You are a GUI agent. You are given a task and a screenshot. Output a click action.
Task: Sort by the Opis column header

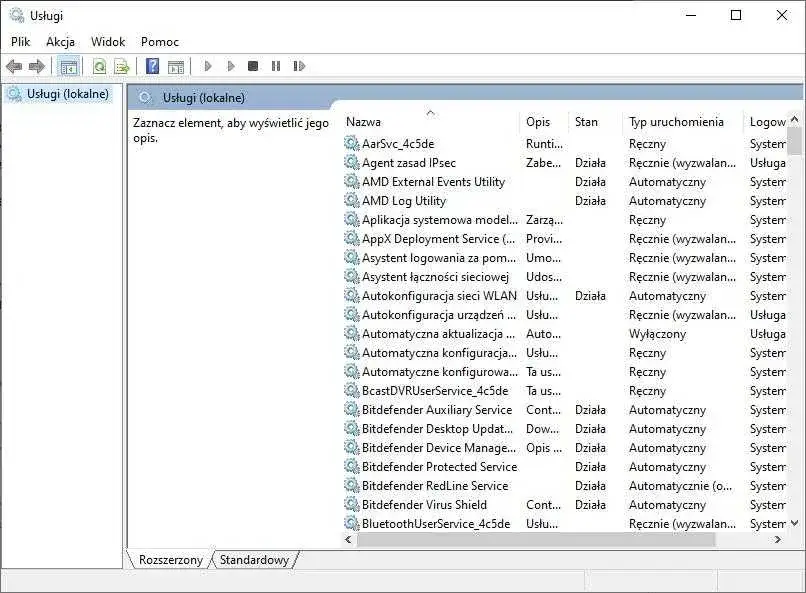point(544,122)
